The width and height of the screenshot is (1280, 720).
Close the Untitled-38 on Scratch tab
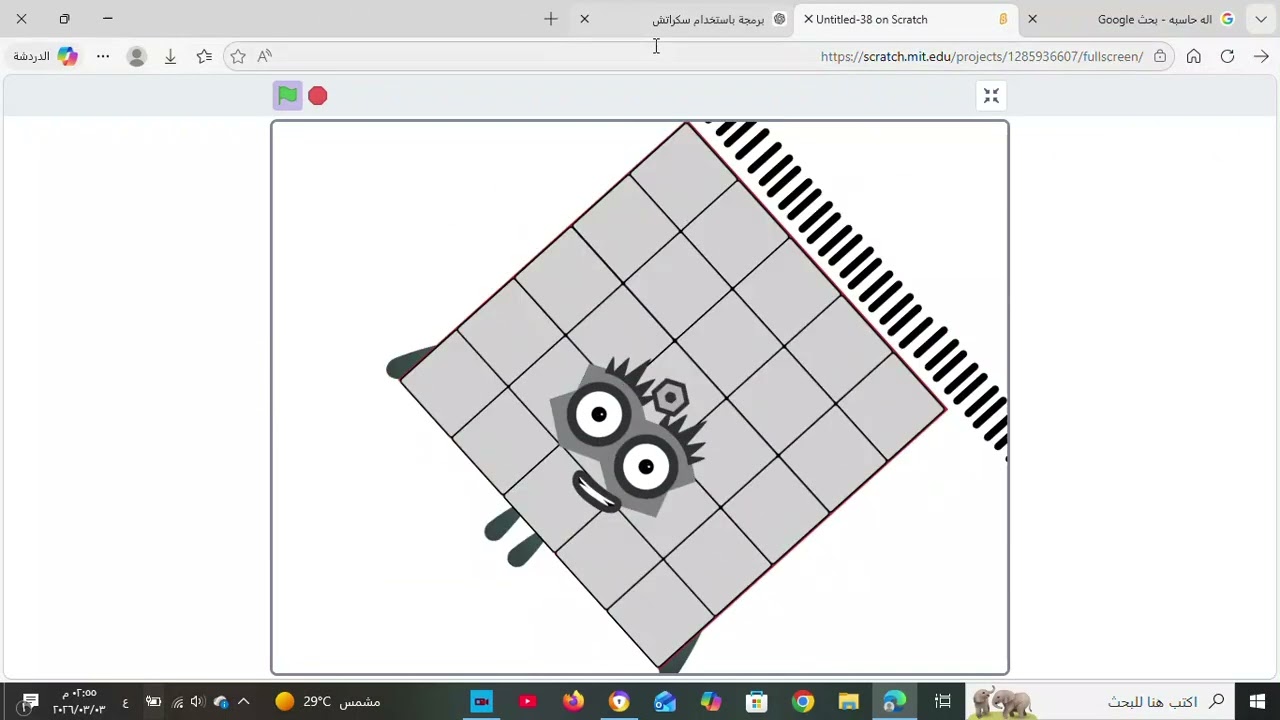point(808,19)
